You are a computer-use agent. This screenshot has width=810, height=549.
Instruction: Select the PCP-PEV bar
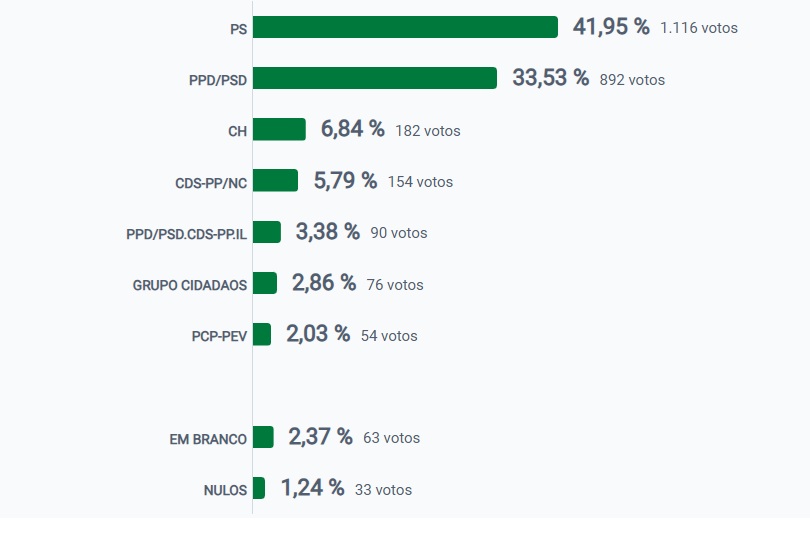(262, 334)
